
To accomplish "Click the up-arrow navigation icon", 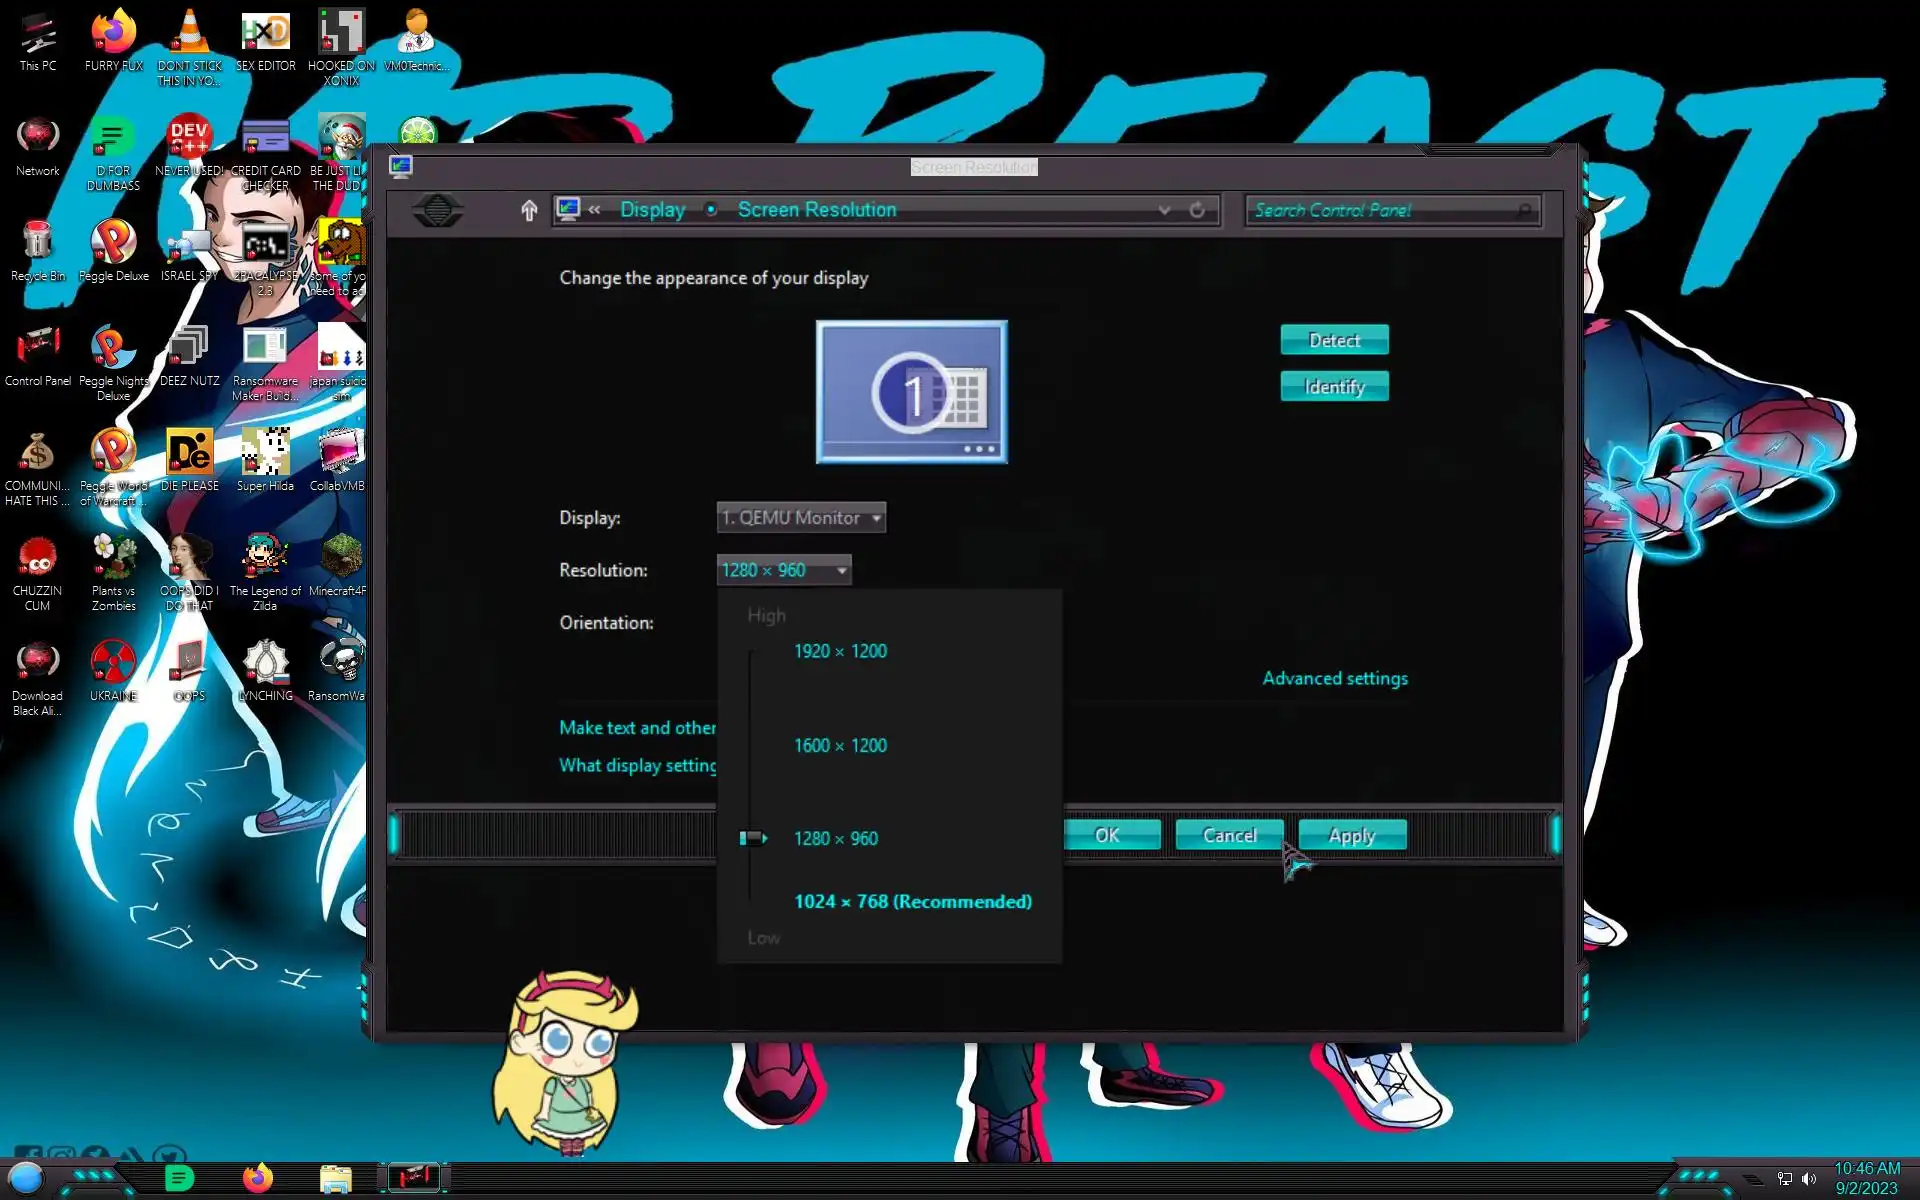I will coord(529,210).
